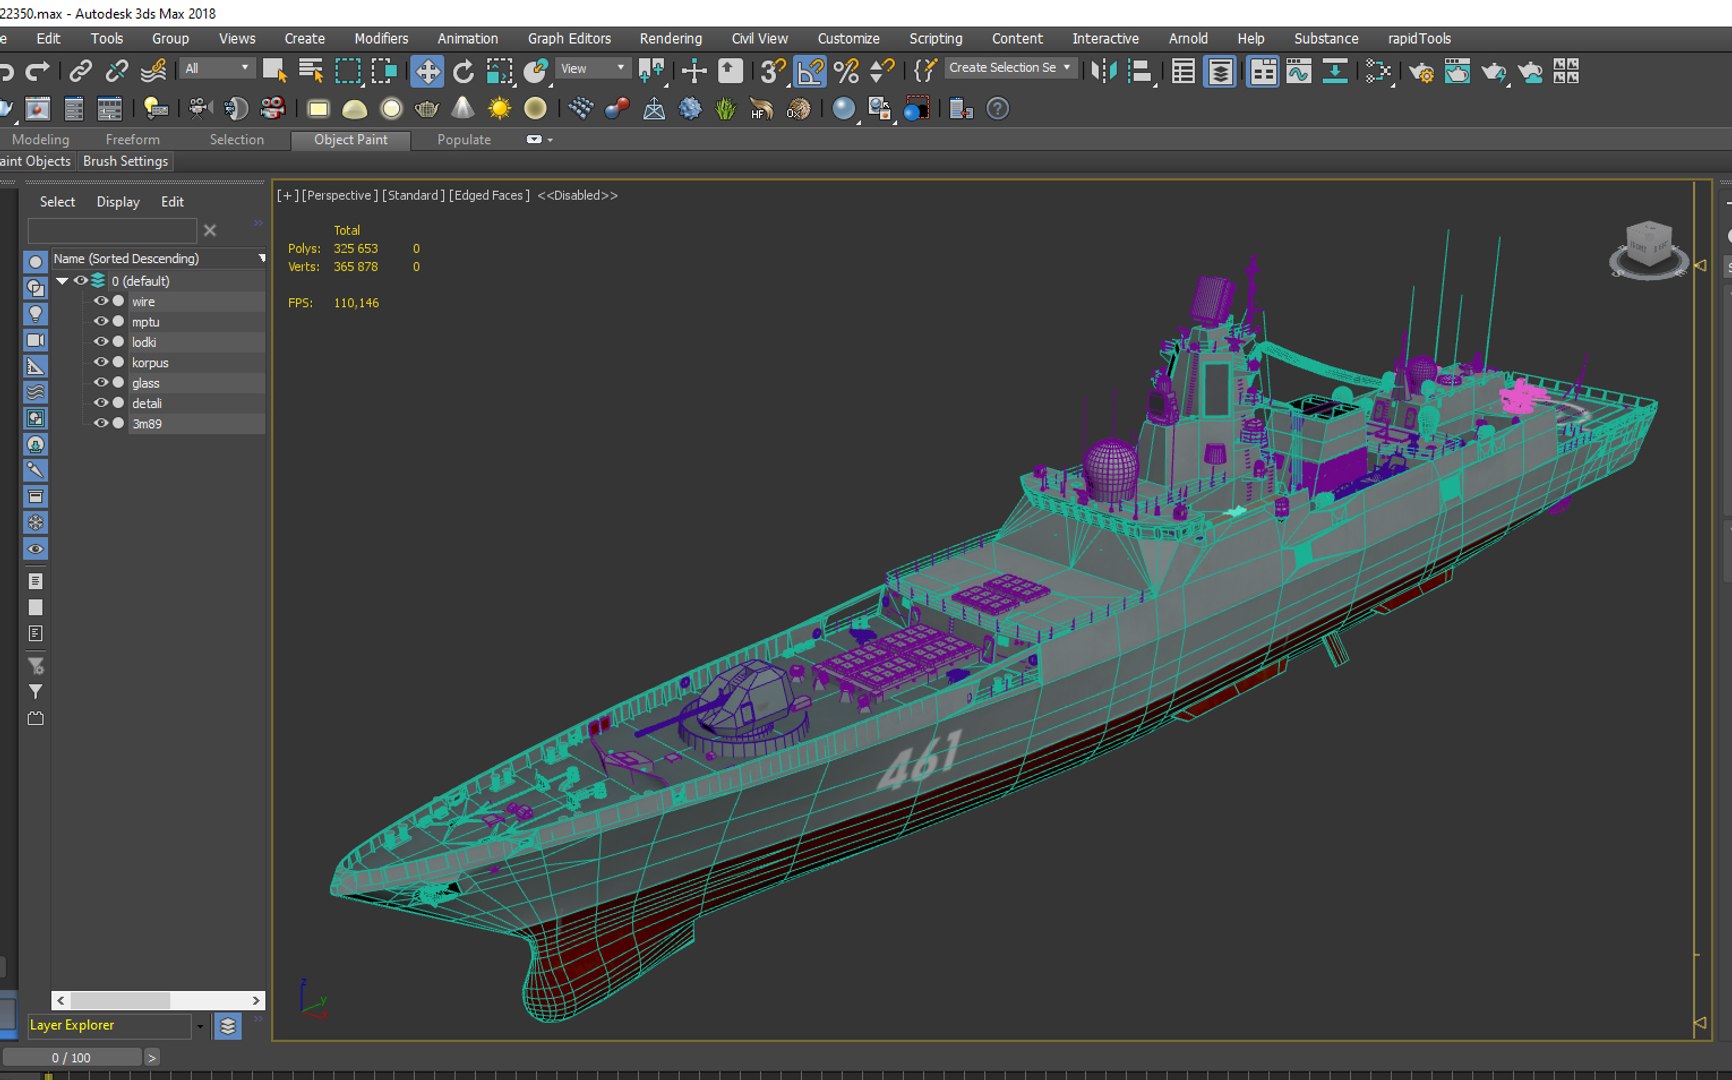
Task: Toggle the Percent Snap icon
Action: [x=846, y=71]
